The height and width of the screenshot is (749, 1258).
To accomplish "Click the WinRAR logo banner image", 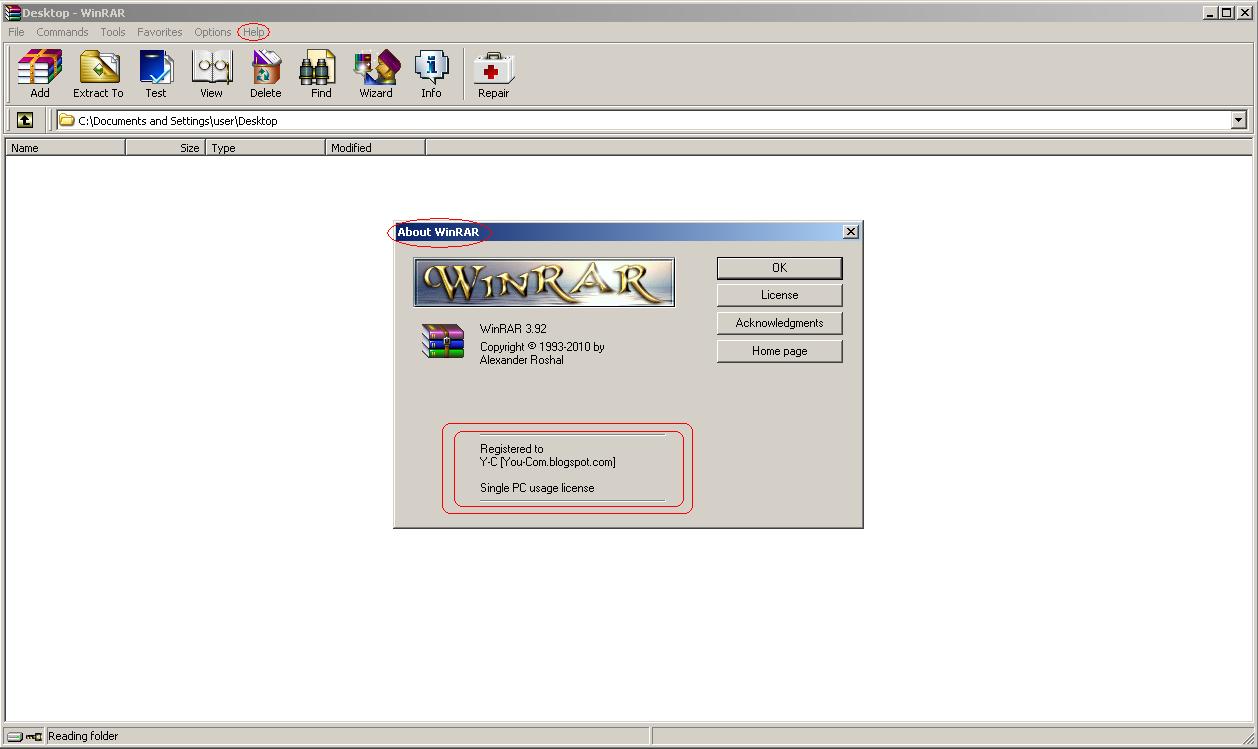I will 544,282.
